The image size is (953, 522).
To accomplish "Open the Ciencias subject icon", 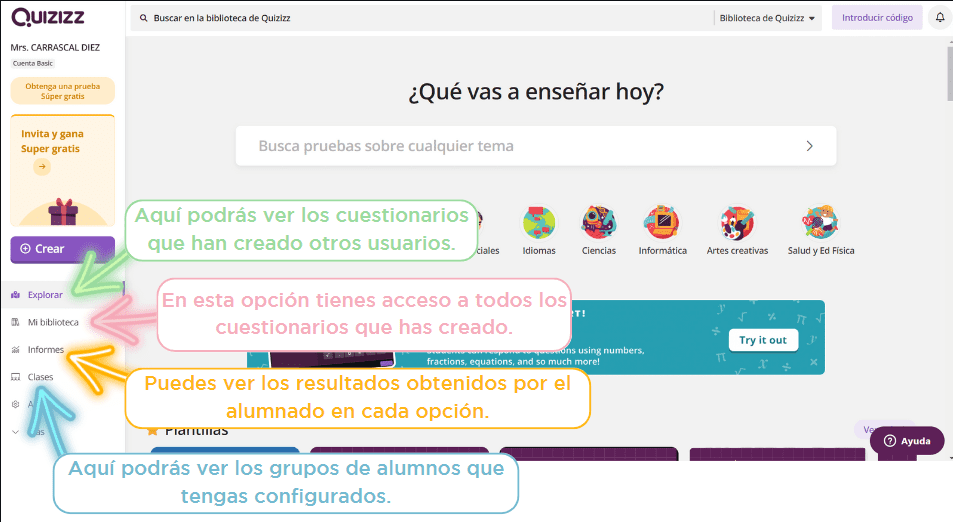I will tap(599, 222).
